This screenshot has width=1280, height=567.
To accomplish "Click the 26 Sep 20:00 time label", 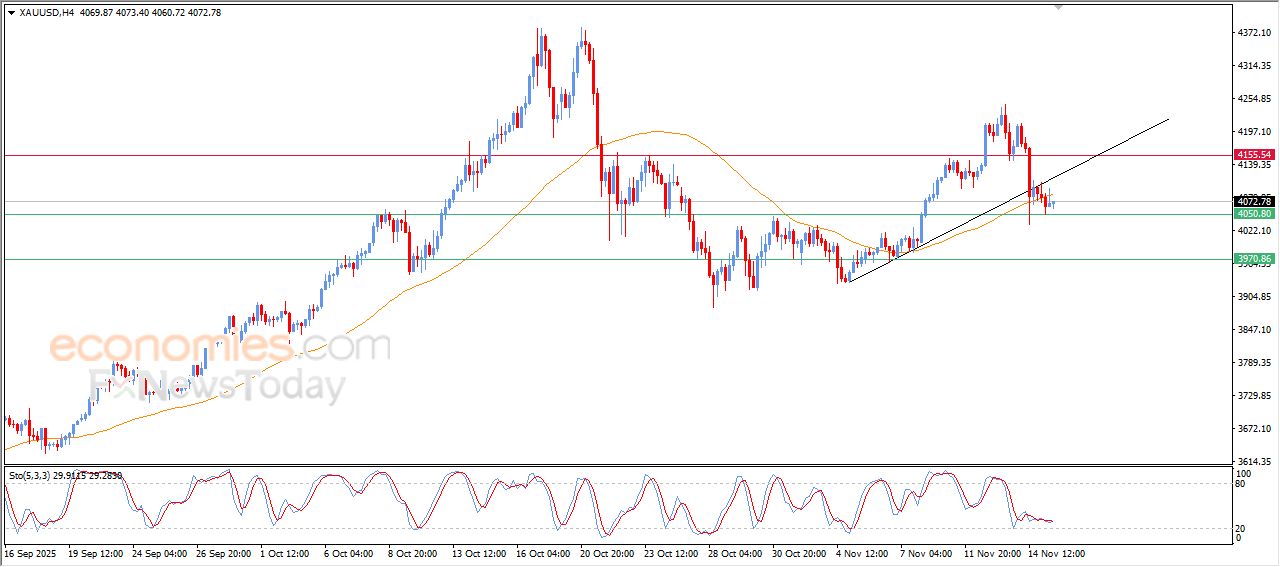I will pyautogui.click(x=224, y=553).
